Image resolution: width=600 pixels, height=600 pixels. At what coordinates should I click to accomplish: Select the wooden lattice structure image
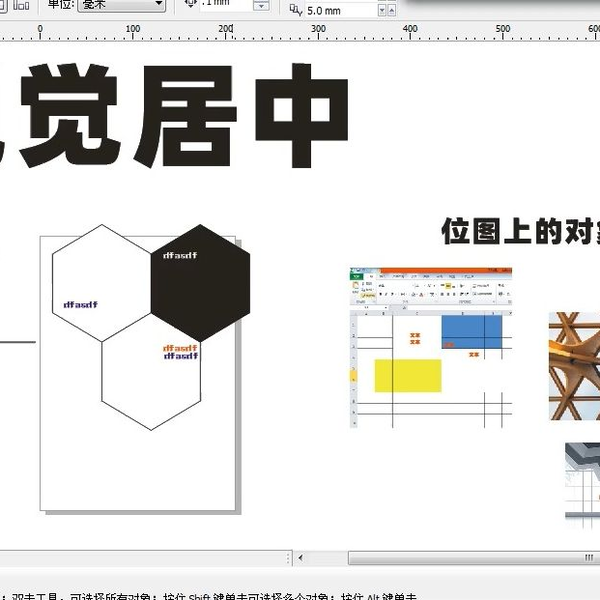pos(574,366)
